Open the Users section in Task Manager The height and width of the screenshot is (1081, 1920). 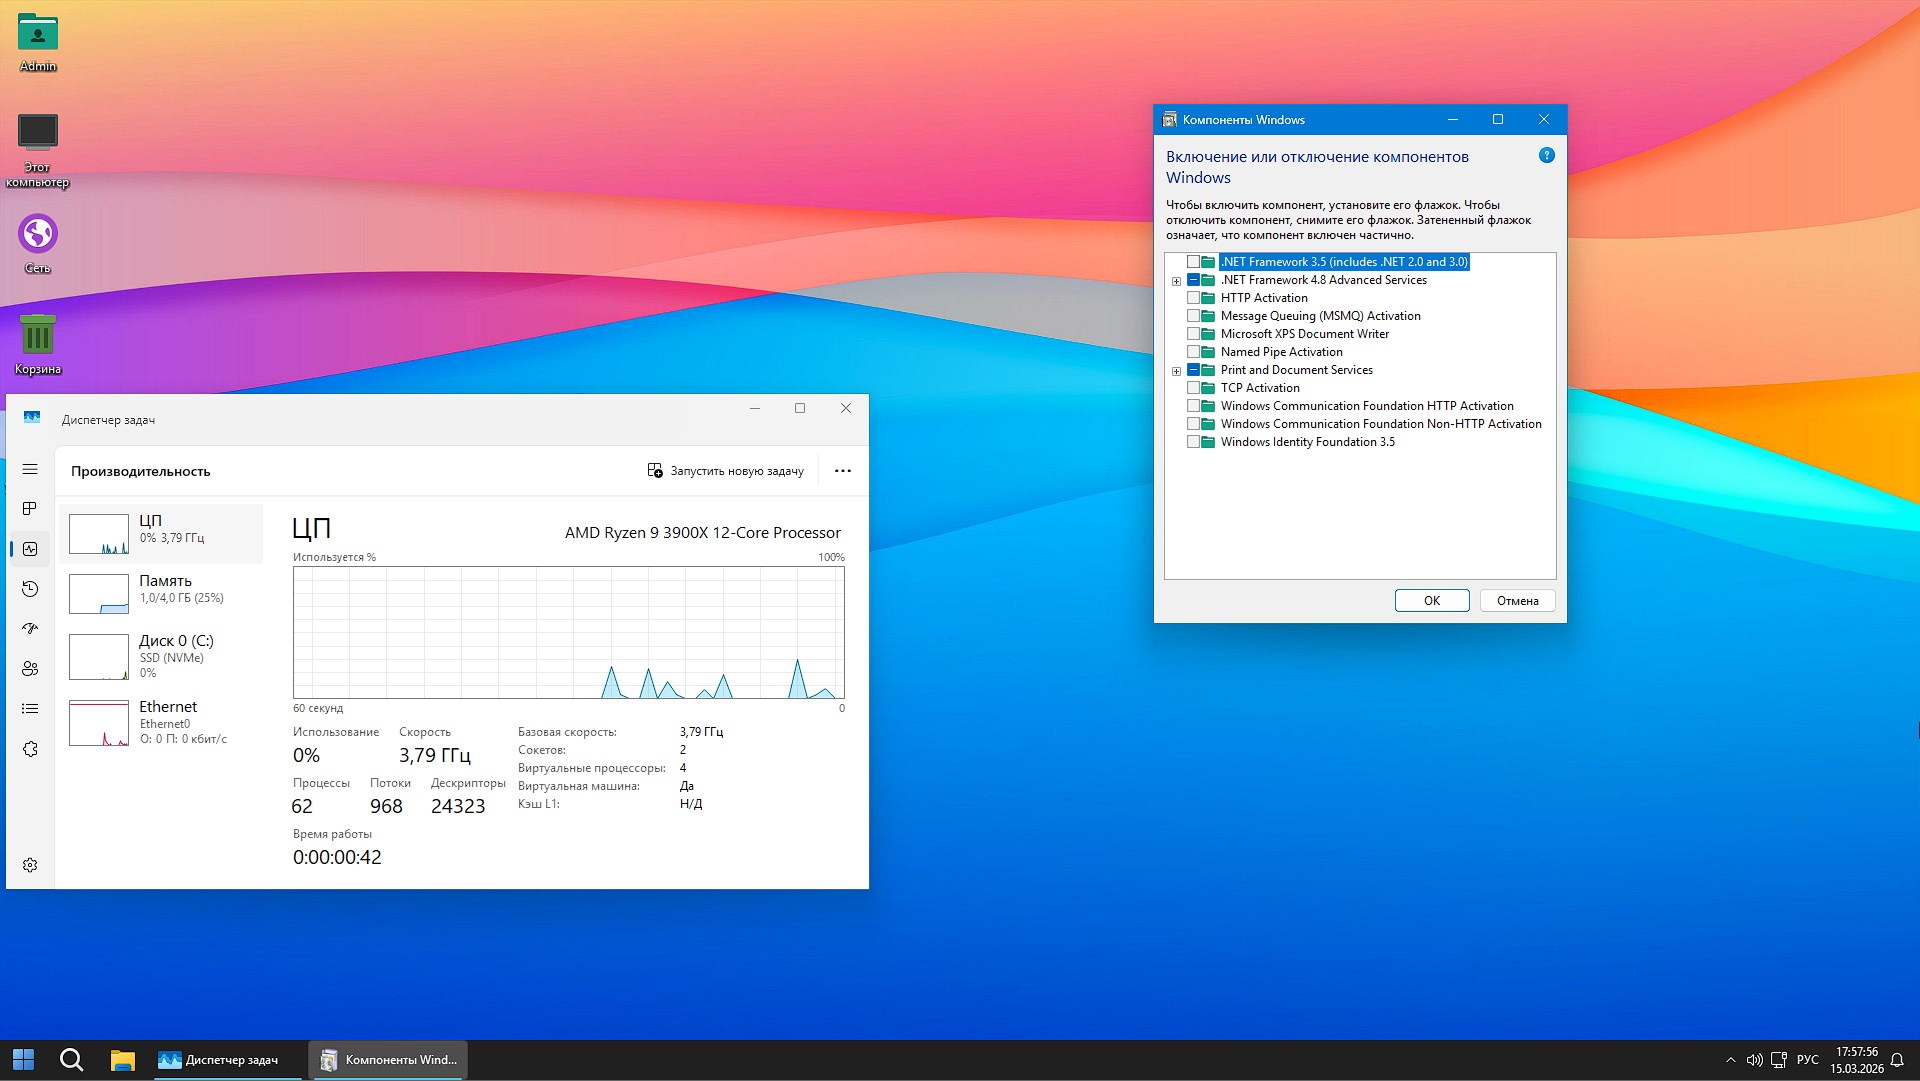[x=30, y=668]
